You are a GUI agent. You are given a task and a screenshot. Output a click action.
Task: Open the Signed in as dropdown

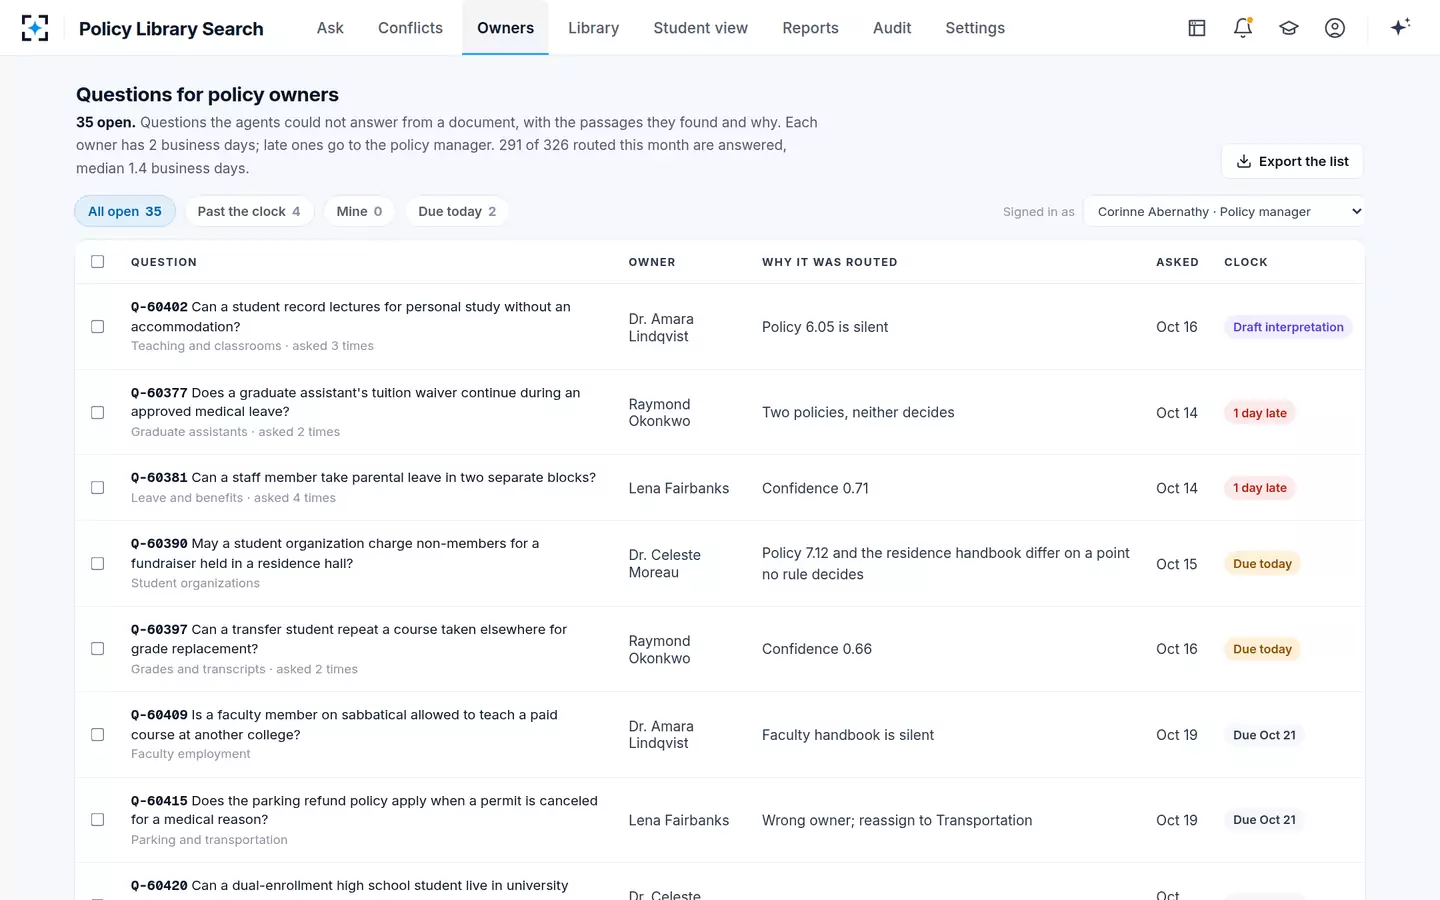click(x=1224, y=211)
